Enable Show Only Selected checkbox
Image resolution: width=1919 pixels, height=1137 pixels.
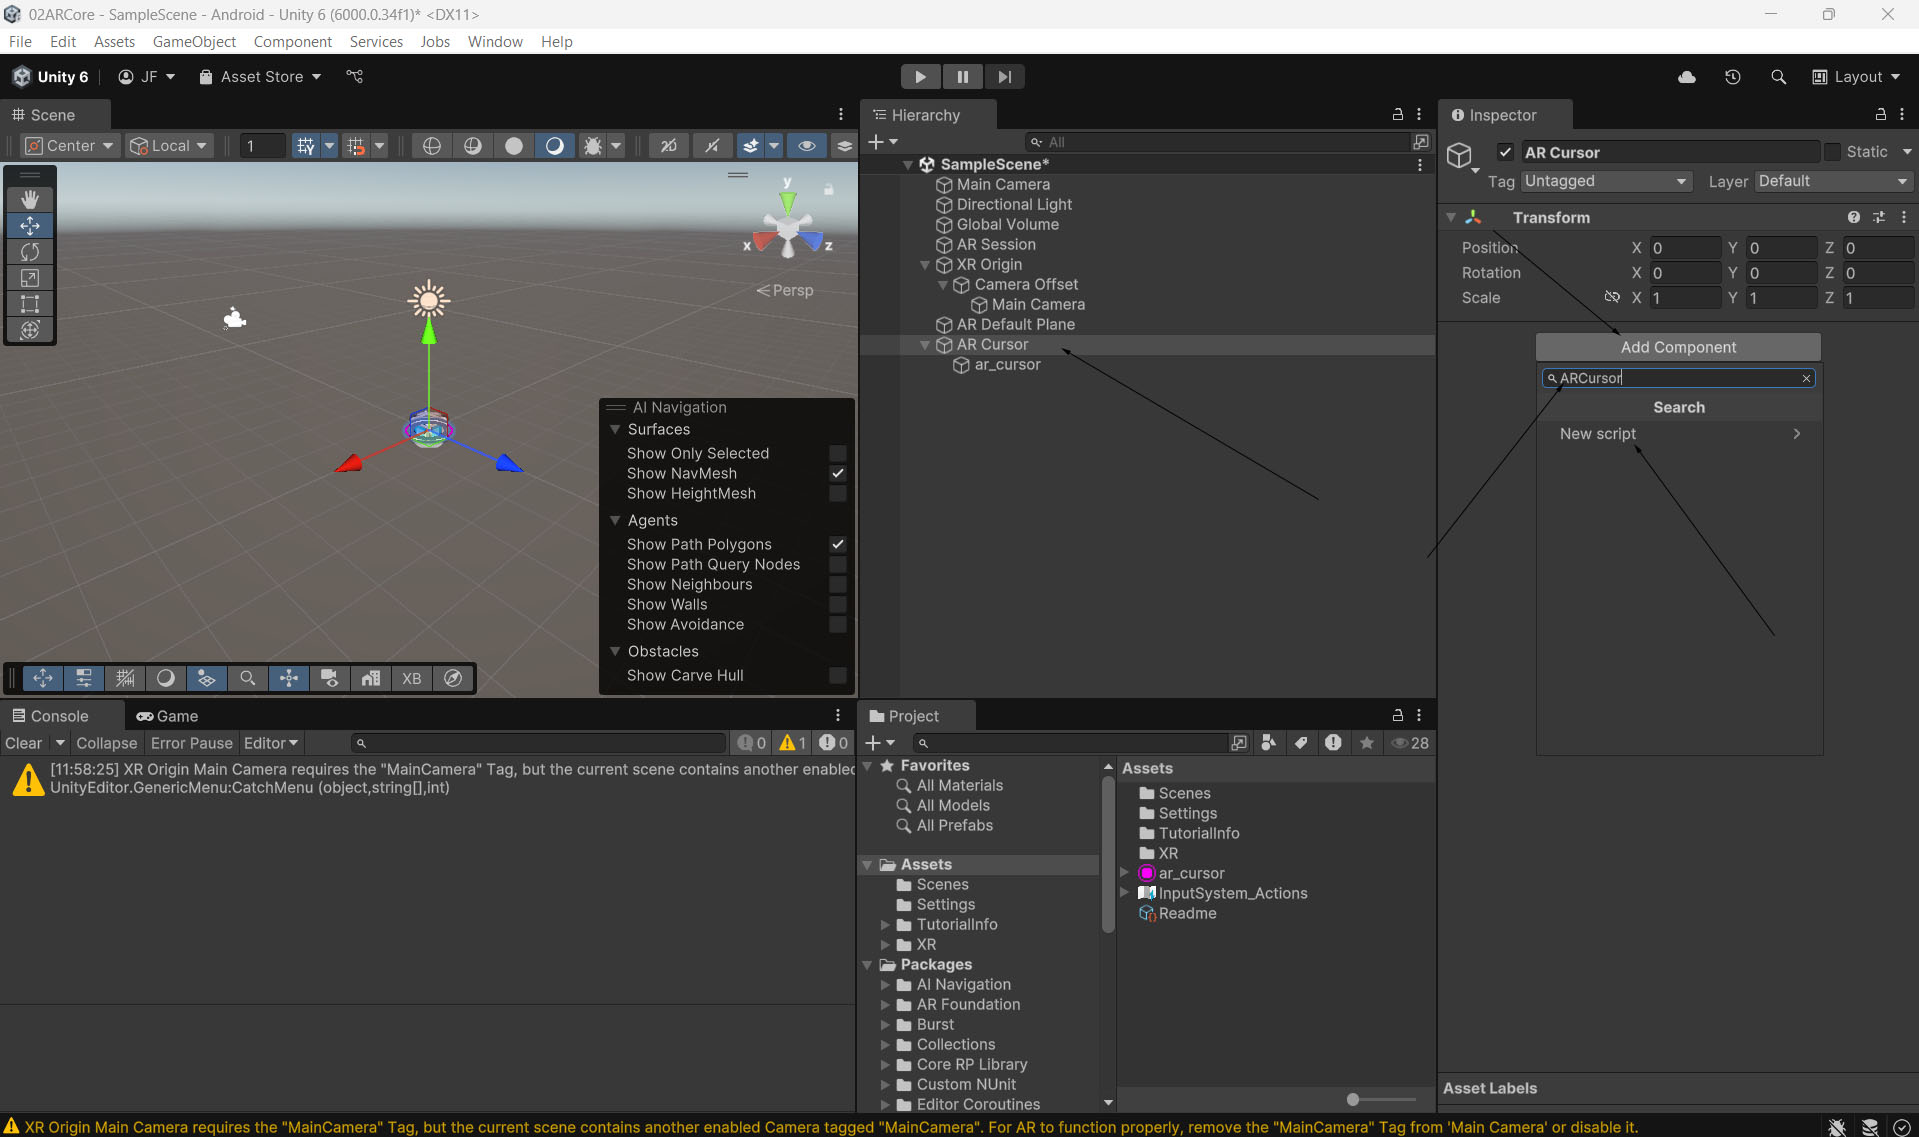coord(838,454)
